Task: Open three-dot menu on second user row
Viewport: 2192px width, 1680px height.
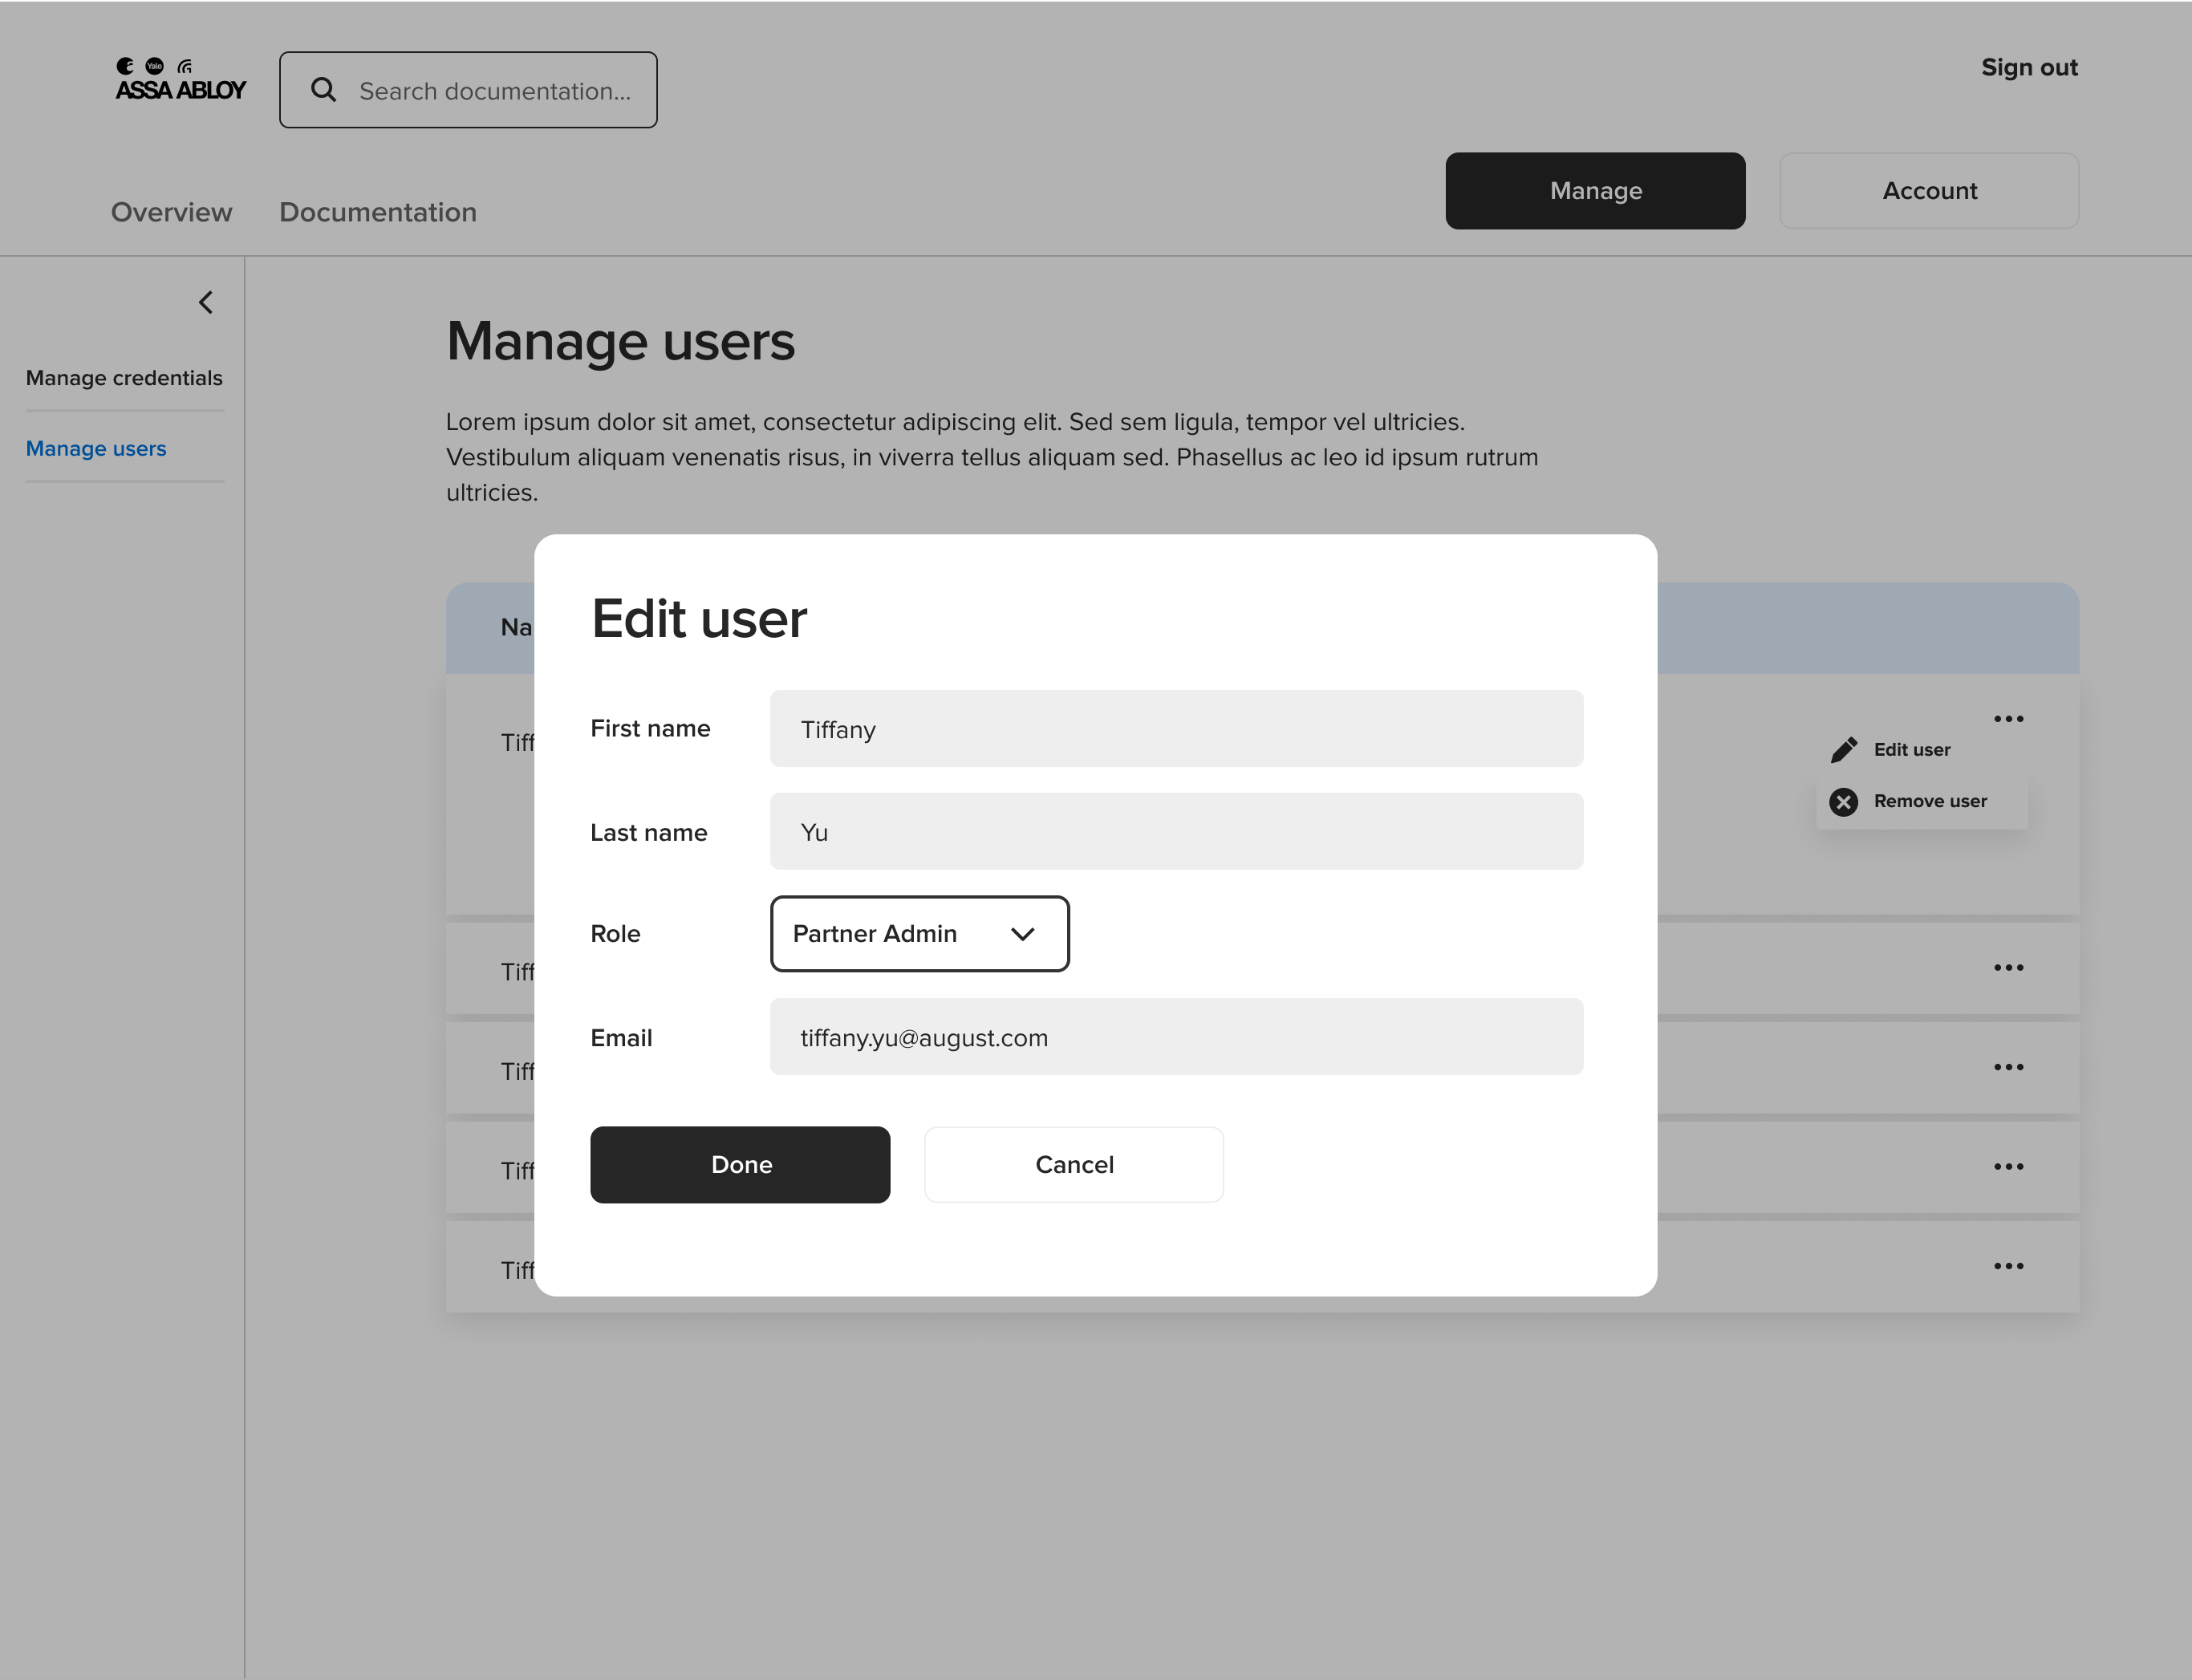Action: point(2008,968)
